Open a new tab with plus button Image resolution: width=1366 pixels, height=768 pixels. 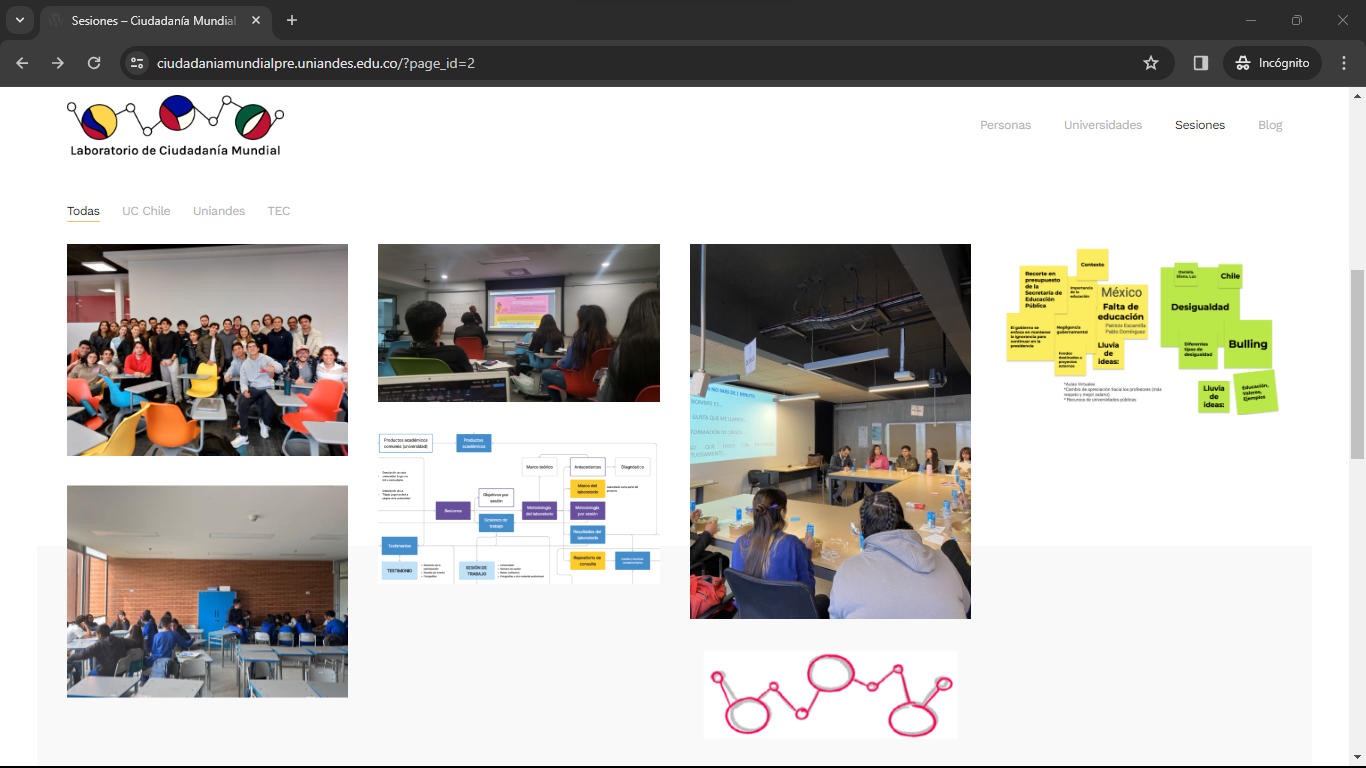pyautogui.click(x=292, y=20)
